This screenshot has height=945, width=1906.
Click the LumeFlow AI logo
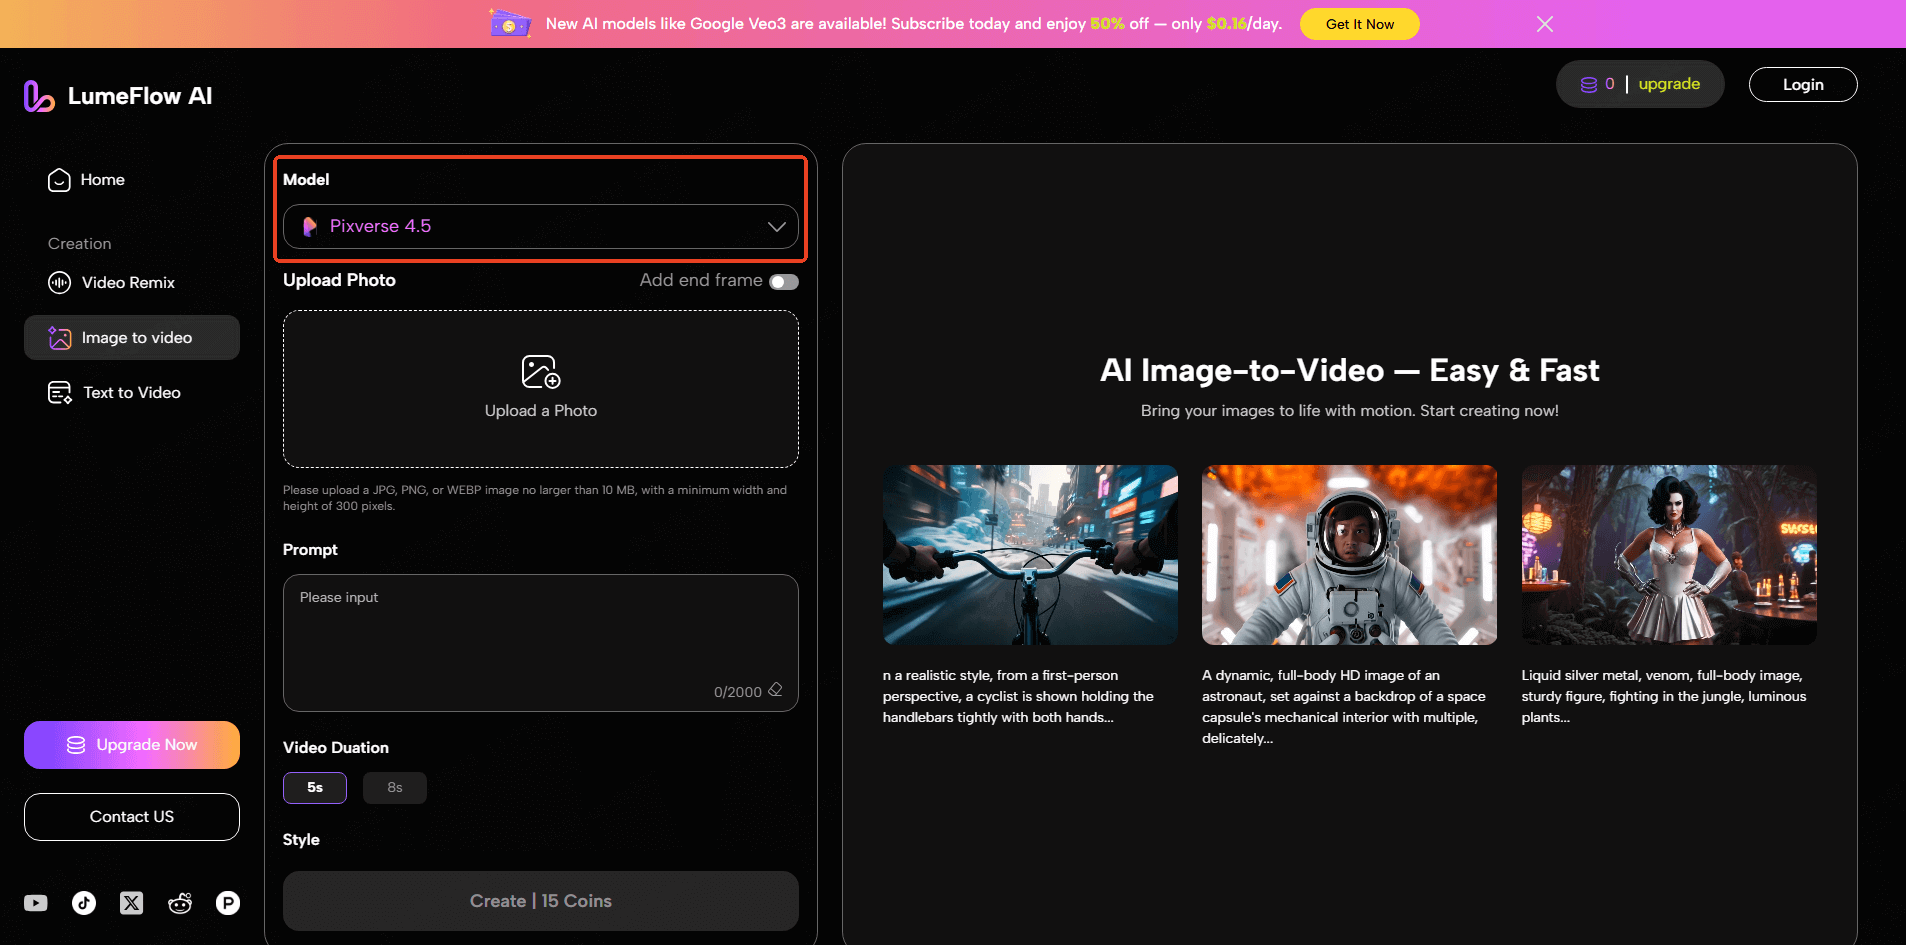[x=118, y=96]
